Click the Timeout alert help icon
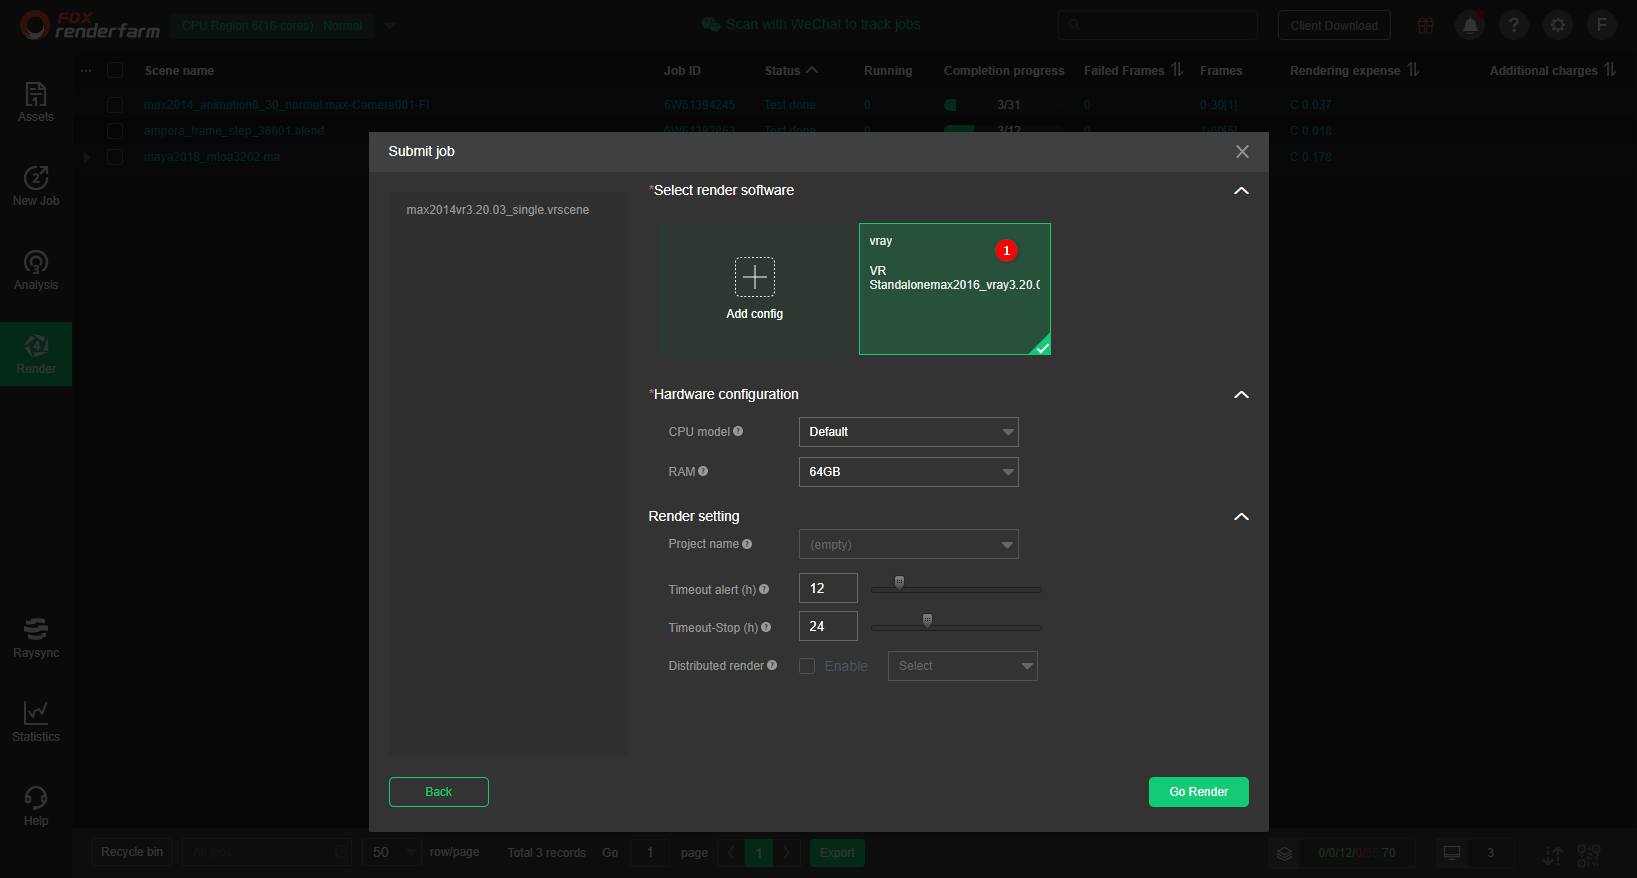 (764, 590)
